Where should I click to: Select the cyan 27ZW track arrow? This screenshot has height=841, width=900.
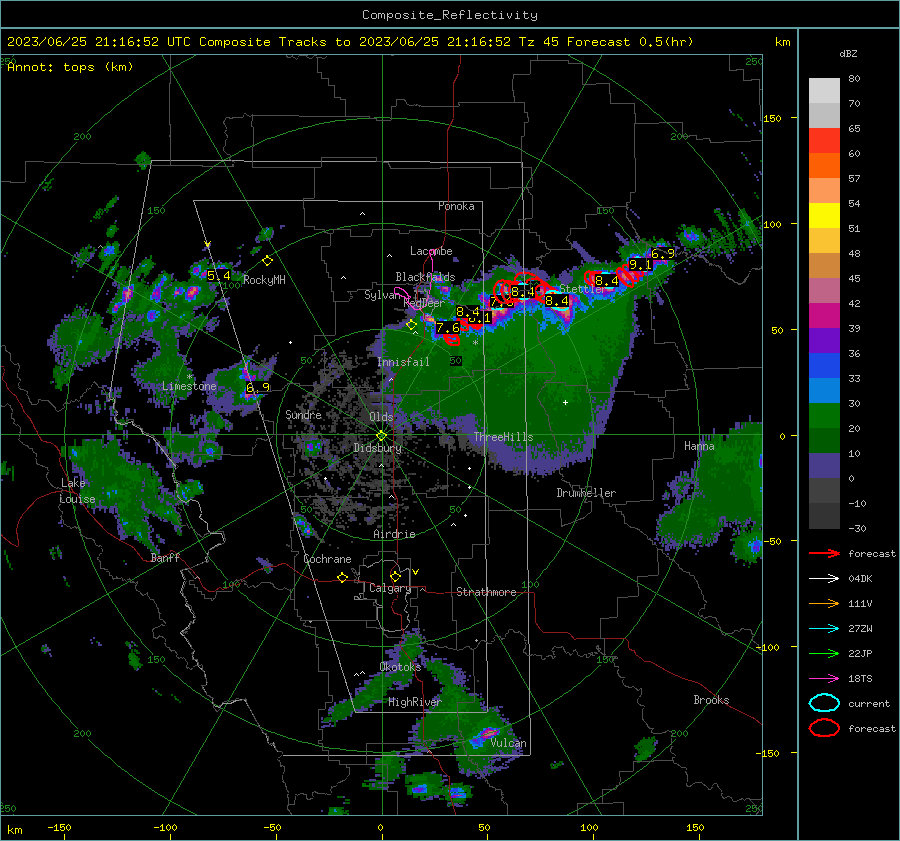(824, 629)
